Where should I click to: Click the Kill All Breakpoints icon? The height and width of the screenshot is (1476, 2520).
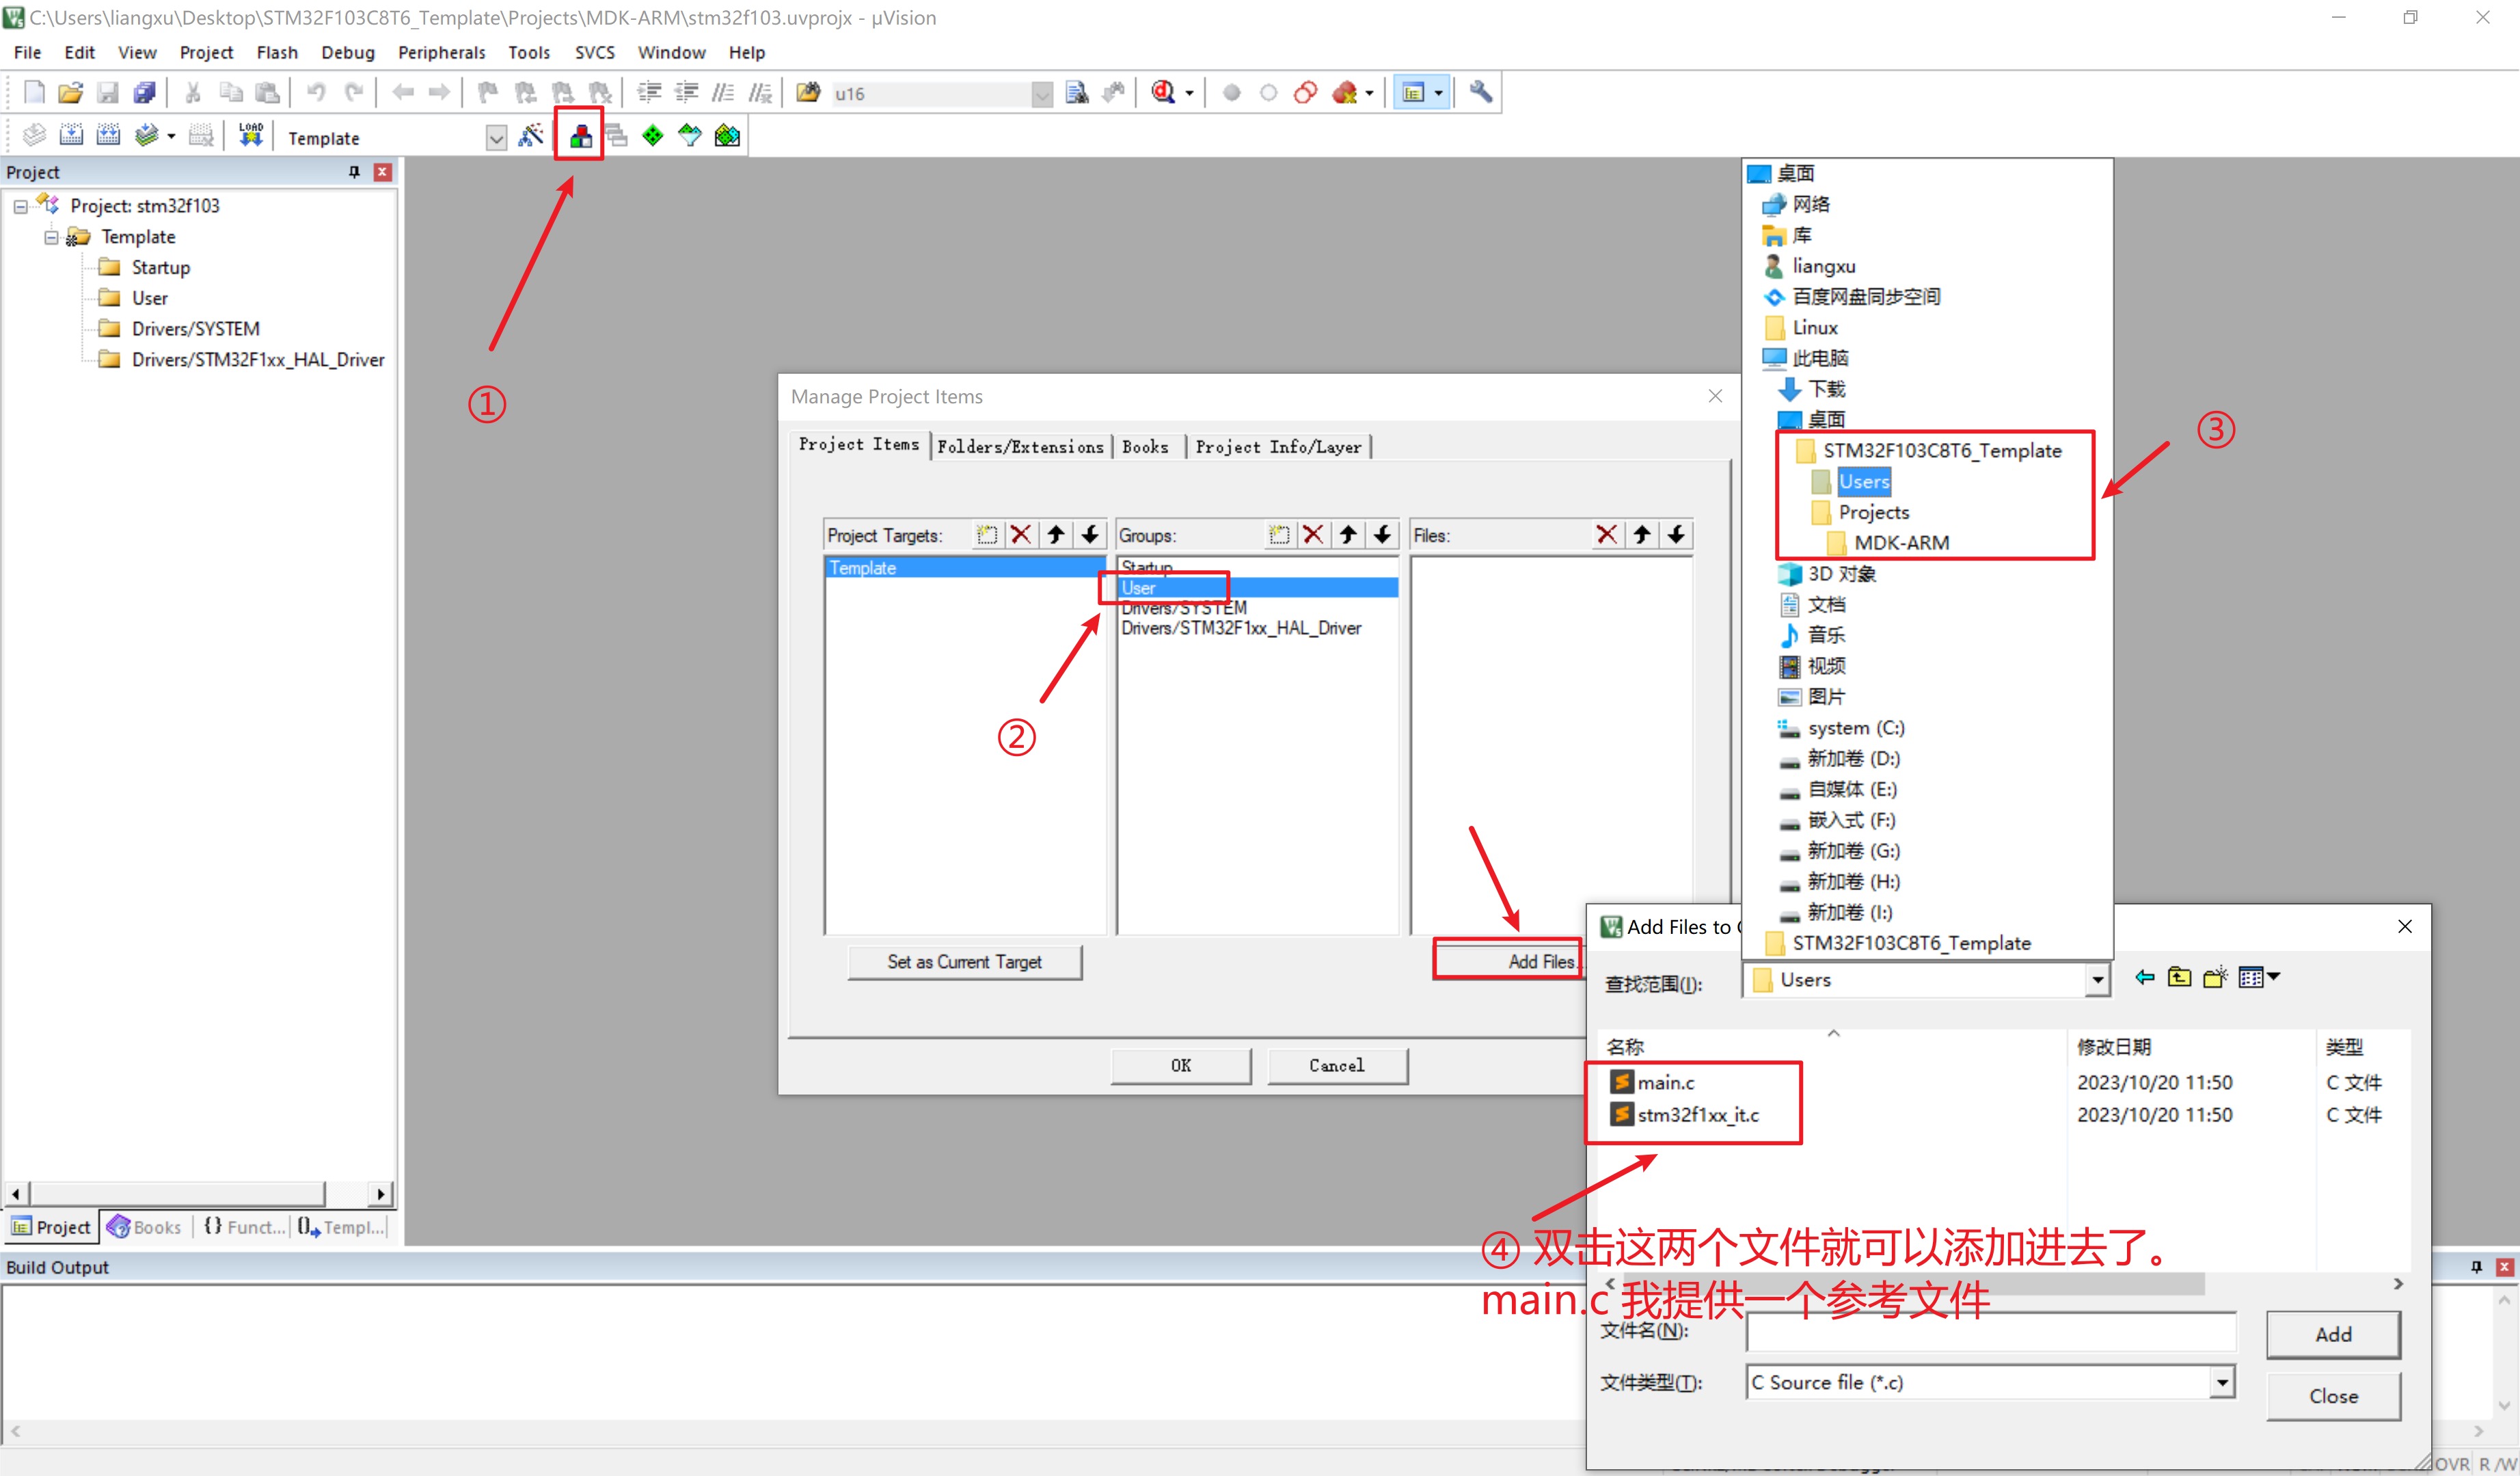click(1344, 93)
